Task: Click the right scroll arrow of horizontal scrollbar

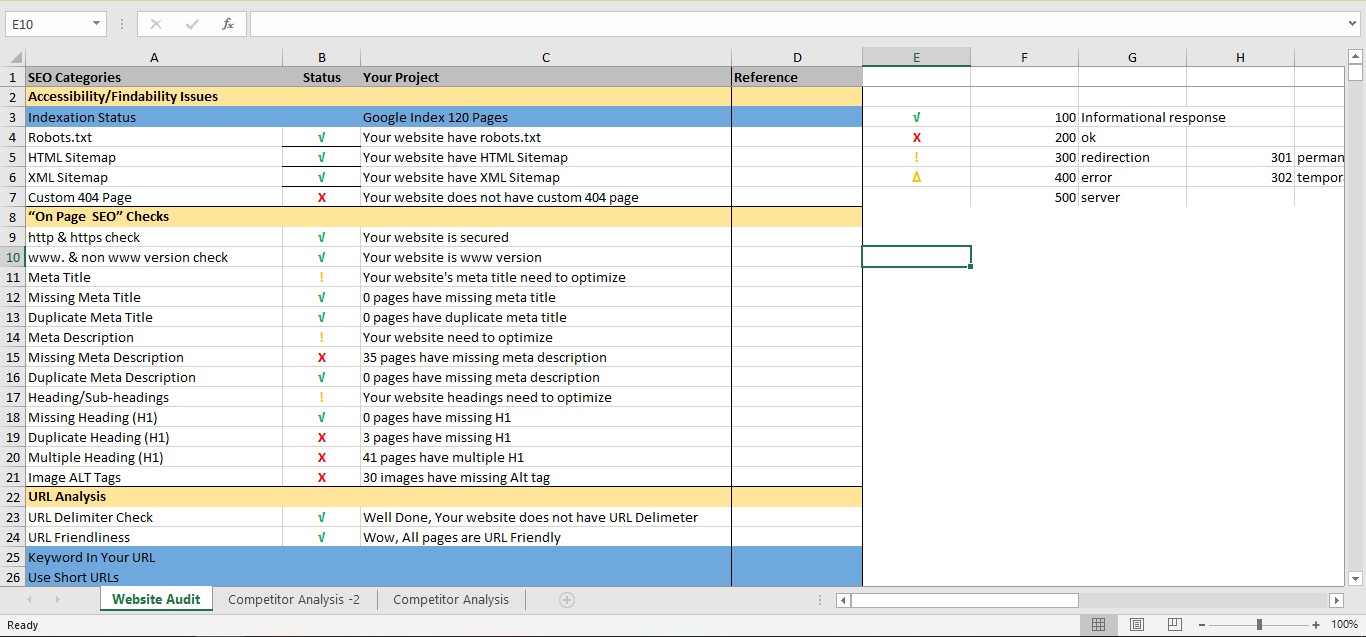Action: pyautogui.click(x=1338, y=599)
